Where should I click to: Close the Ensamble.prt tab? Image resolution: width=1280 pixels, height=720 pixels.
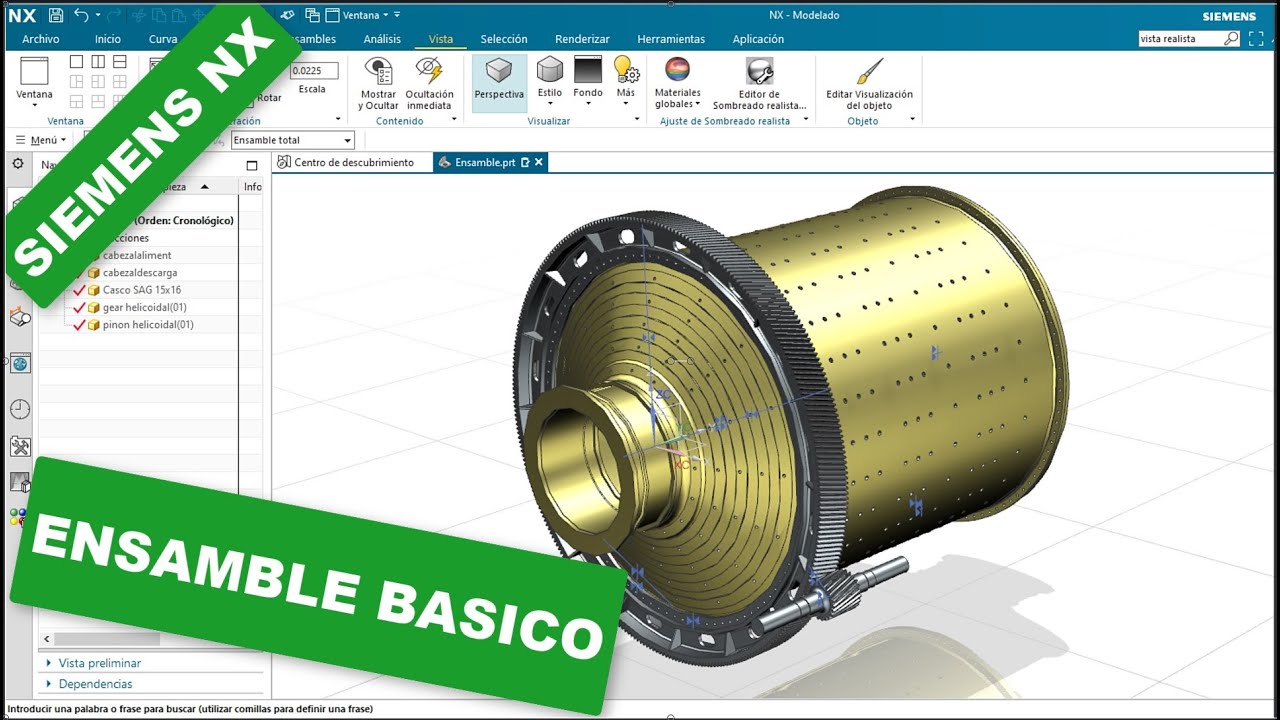coord(539,162)
